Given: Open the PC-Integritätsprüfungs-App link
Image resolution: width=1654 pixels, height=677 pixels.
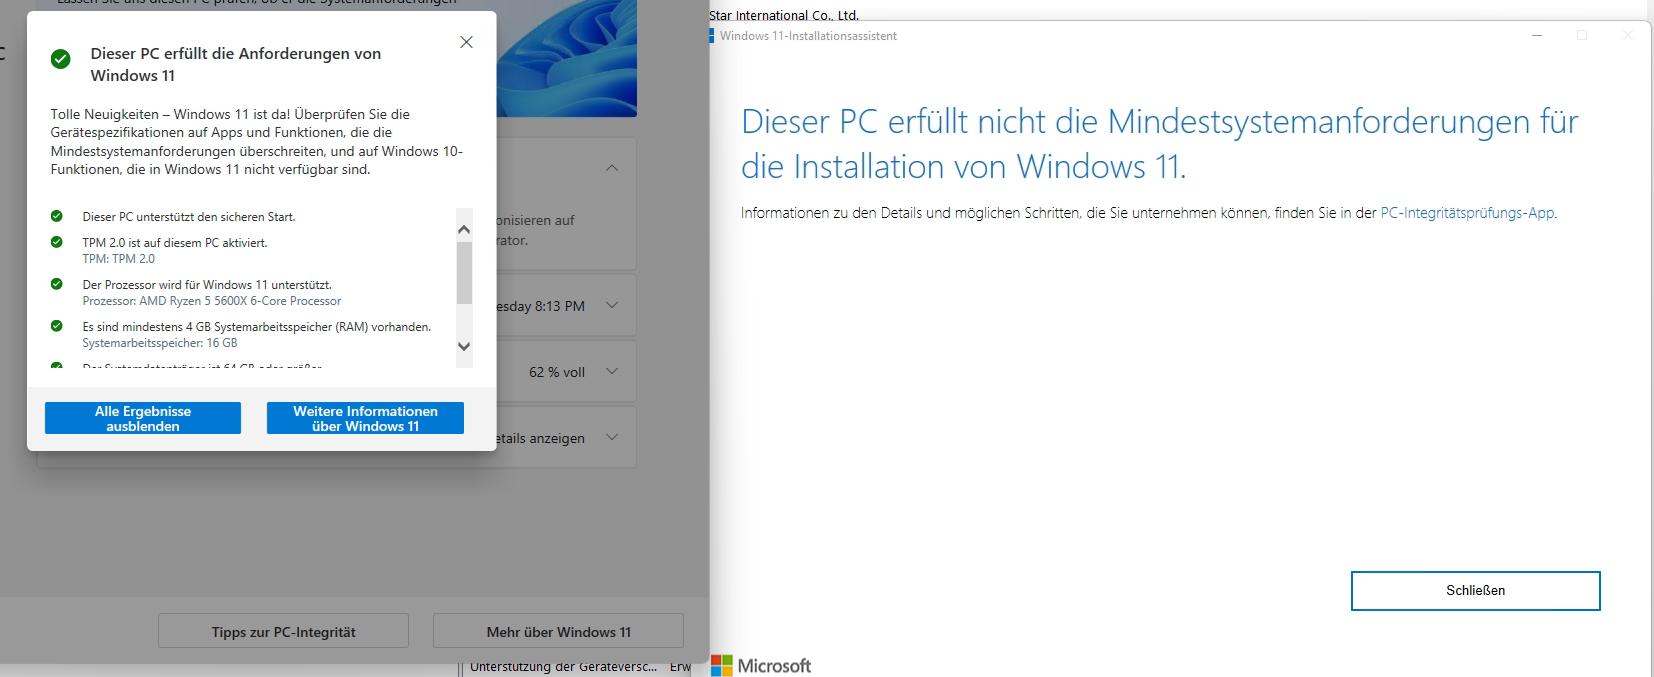Looking at the screenshot, I should tap(1467, 213).
